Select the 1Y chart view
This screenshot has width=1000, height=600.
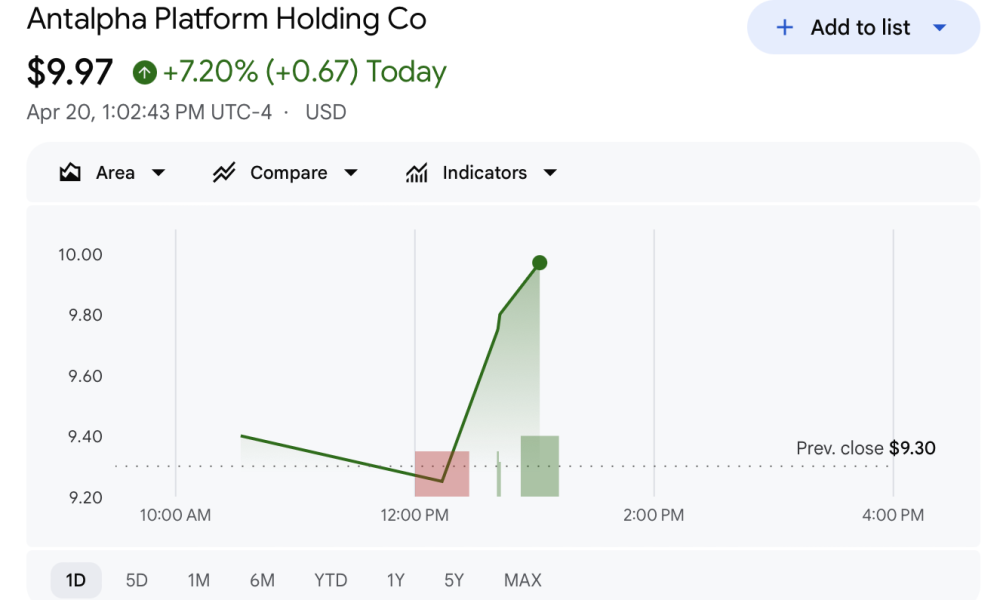pyautogui.click(x=394, y=579)
